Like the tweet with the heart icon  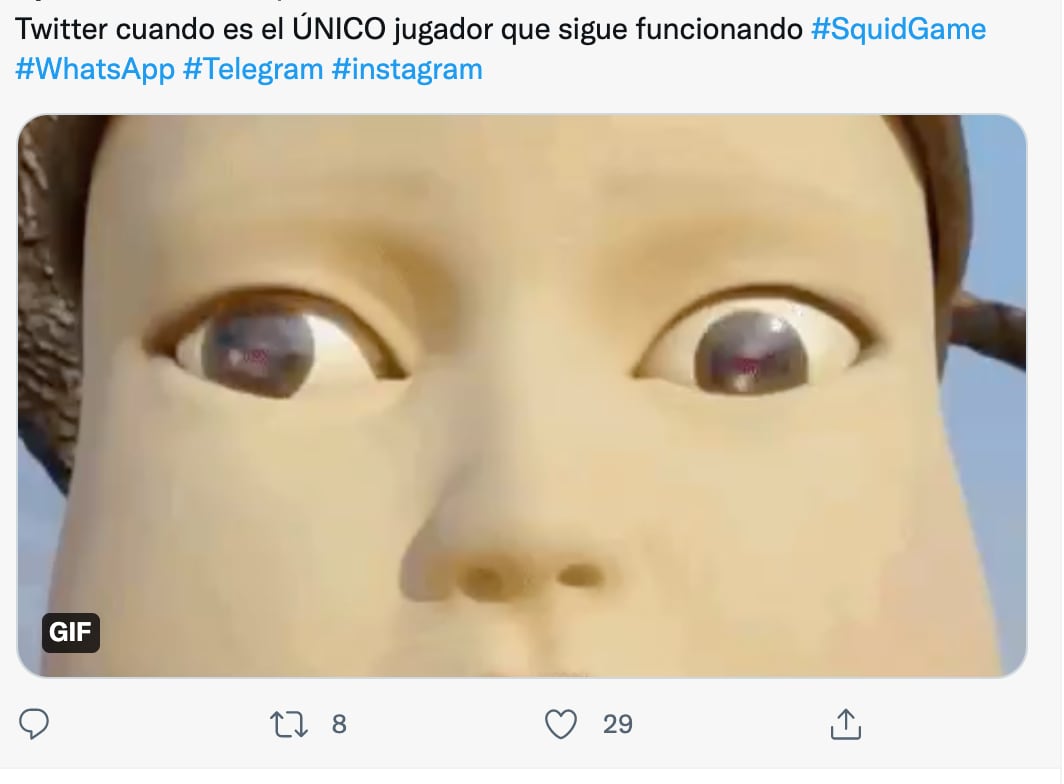[x=561, y=724]
